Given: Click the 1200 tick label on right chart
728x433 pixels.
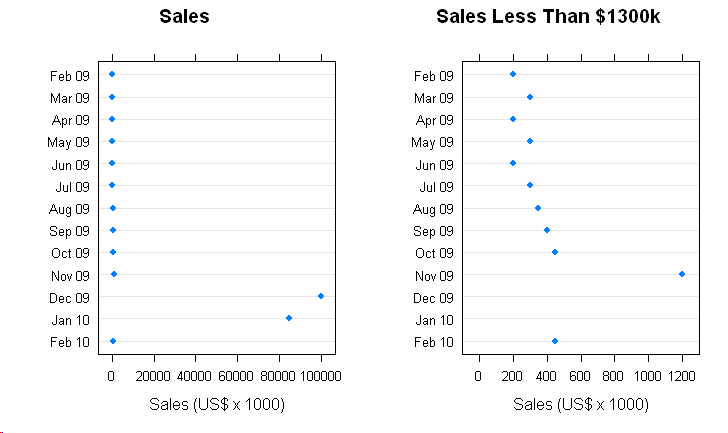Looking at the screenshot, I should click(682, 375).
